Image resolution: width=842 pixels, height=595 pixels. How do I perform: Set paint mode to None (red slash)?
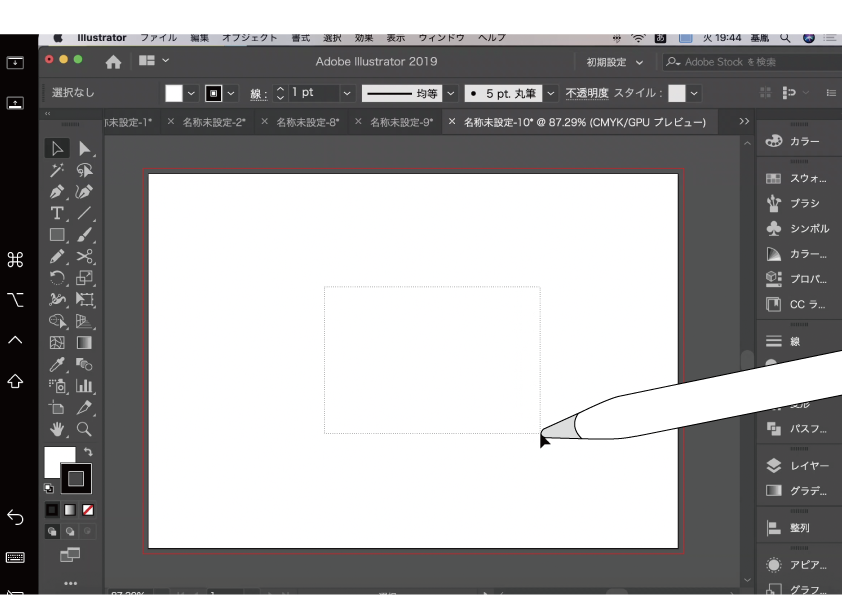tap(88, 510)
